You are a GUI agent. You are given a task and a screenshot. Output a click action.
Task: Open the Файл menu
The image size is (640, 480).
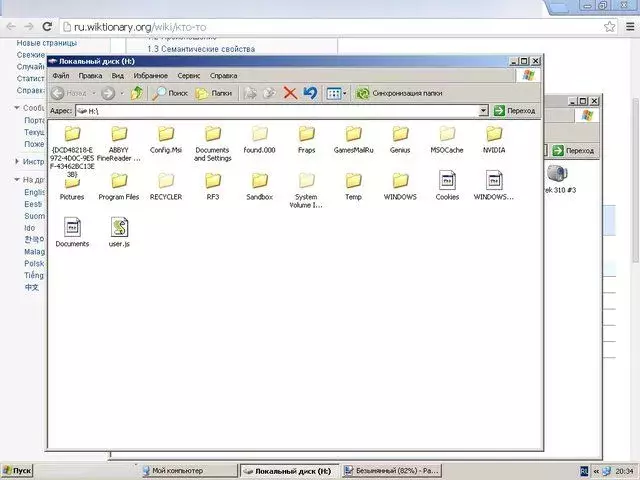(x=61, y=76)
